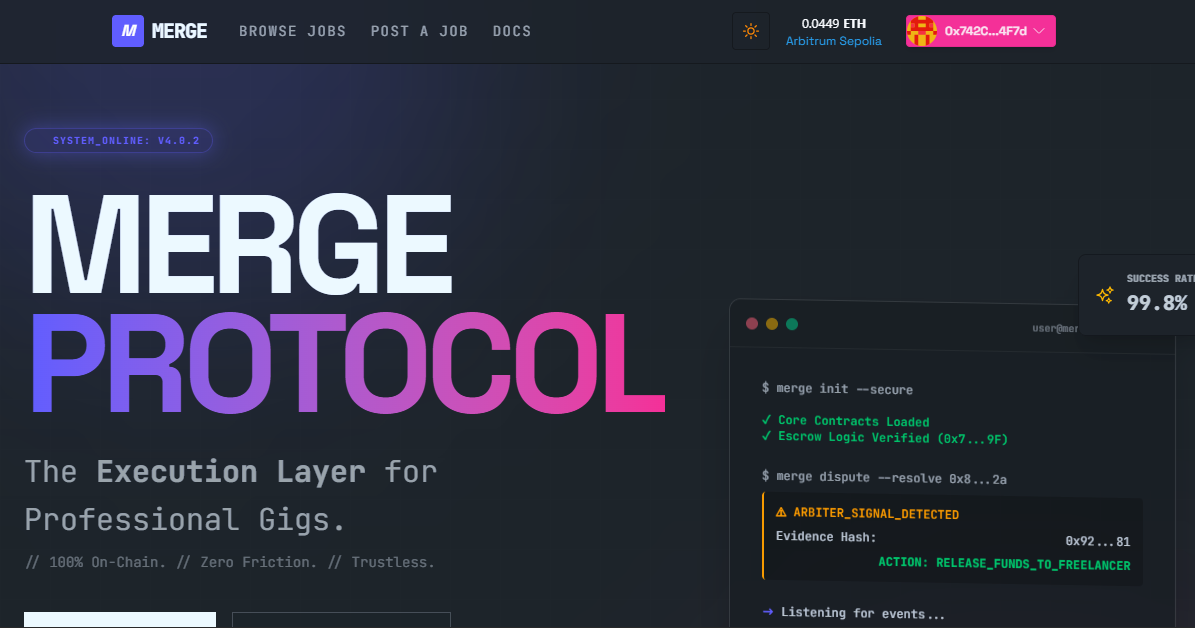The width and height of the screenshot is (1195, 628).
Task: Open the DOCS link
Action: [512, 31]
